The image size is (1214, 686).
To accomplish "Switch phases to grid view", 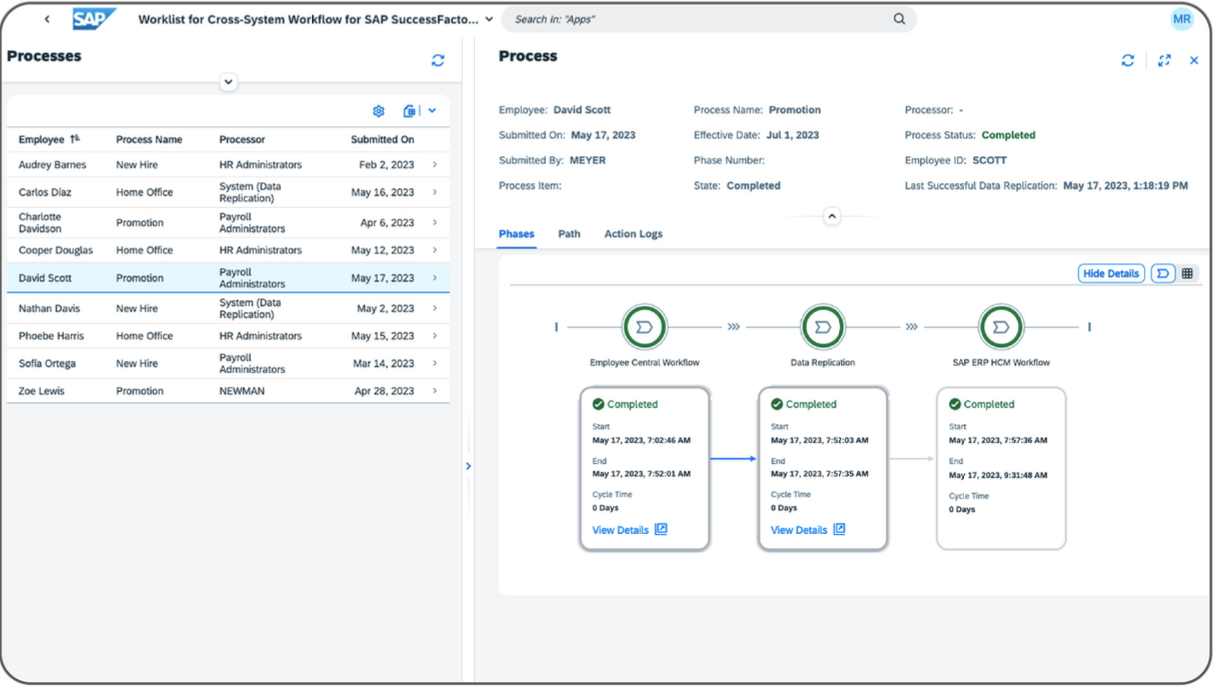I will click(x=1188, y=272).
